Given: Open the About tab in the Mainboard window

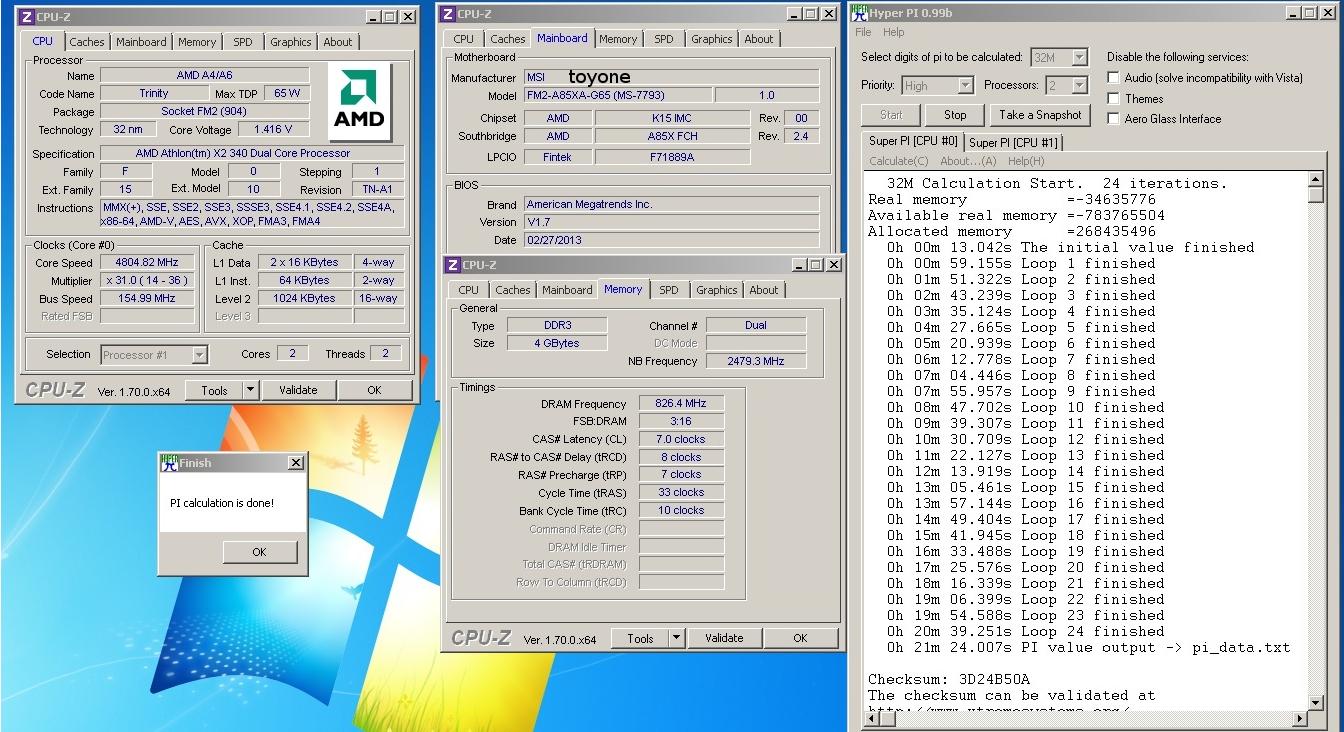Looking at the screenshot, I should click(759, 39).
